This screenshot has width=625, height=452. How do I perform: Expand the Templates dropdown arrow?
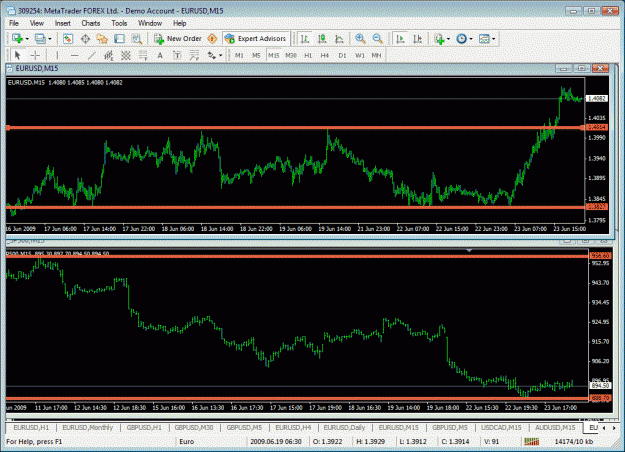[493, 39]
